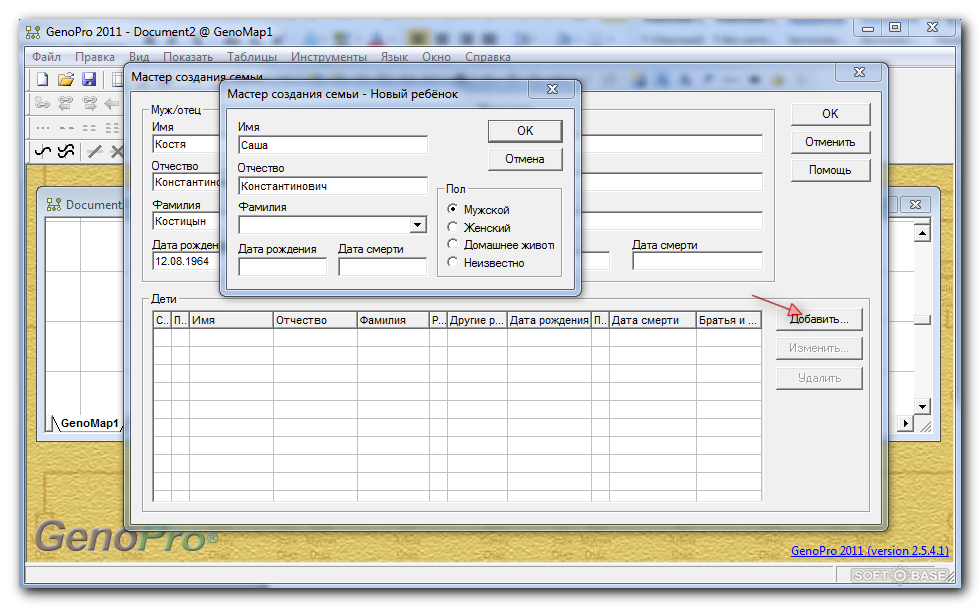Select the Домашнее животное radio button
980x607 pixels.
(x=453, y=245)
